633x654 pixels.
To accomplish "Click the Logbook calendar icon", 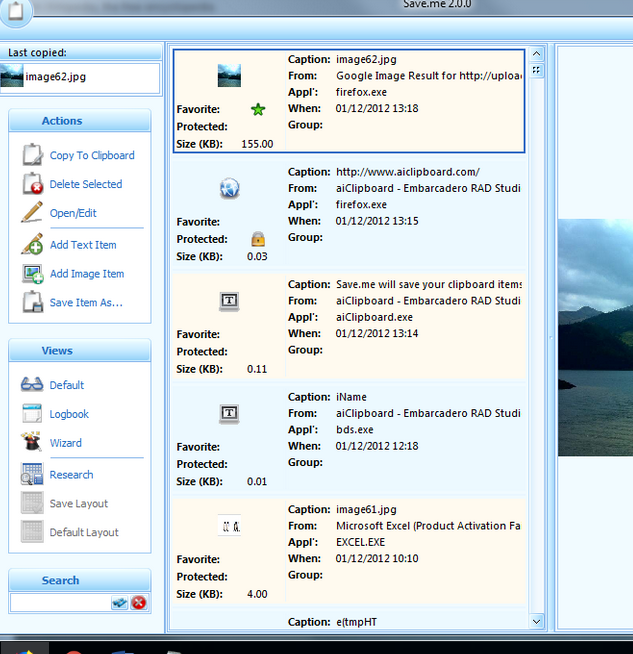I will 32,413.
